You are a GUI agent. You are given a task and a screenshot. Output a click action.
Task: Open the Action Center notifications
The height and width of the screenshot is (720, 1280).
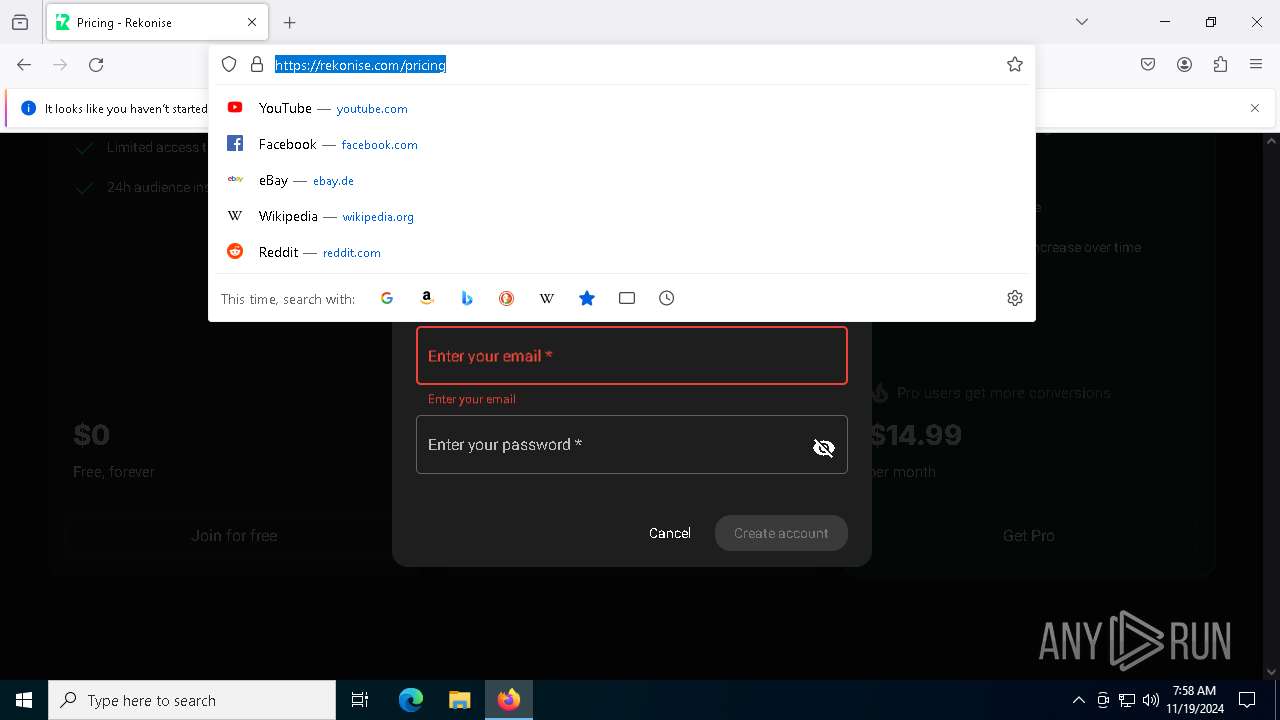coord(1247,700)
